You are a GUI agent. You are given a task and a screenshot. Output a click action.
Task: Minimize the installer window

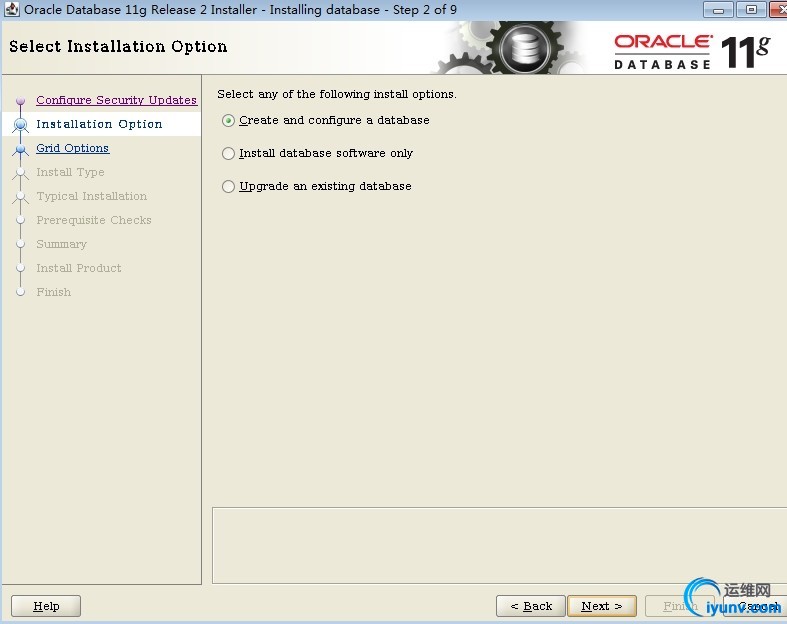point(718,10)
